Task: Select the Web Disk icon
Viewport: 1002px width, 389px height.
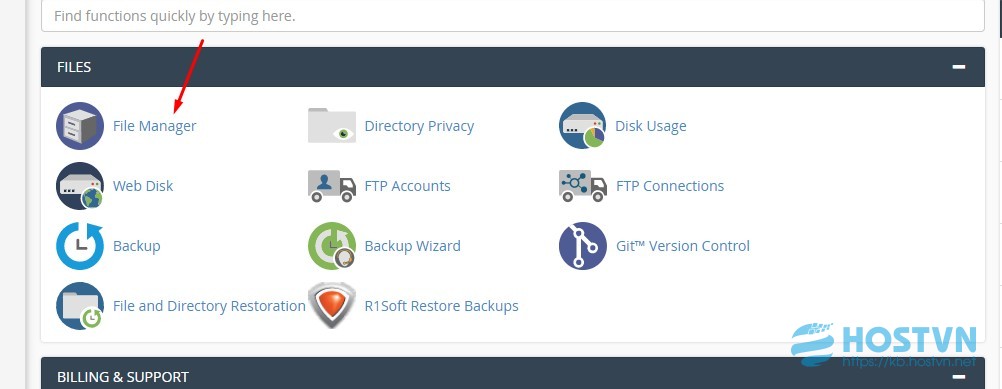Action: tap(80, 186)
